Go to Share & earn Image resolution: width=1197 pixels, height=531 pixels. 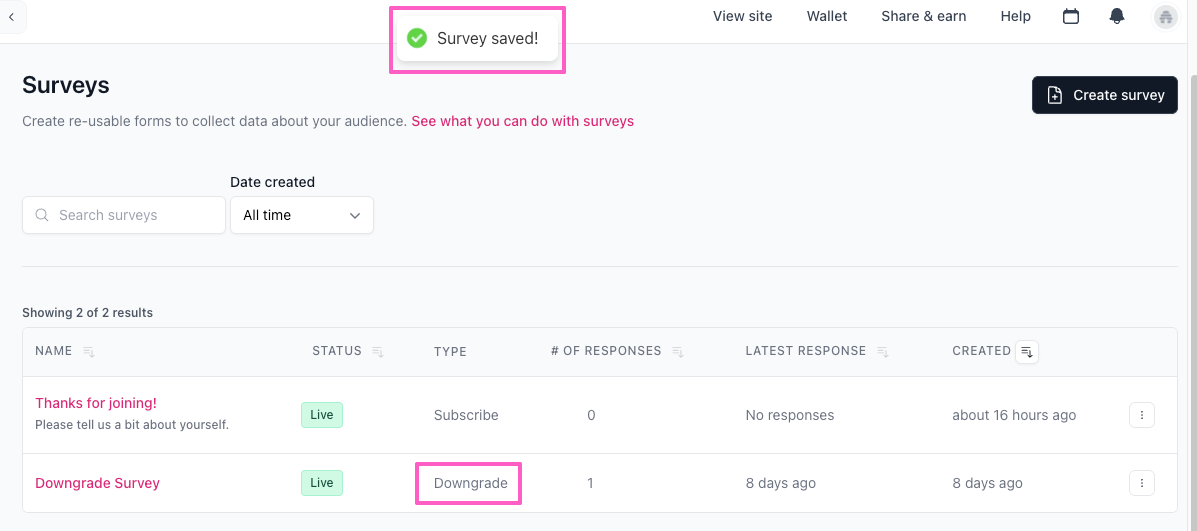click(x=923, y=16)
